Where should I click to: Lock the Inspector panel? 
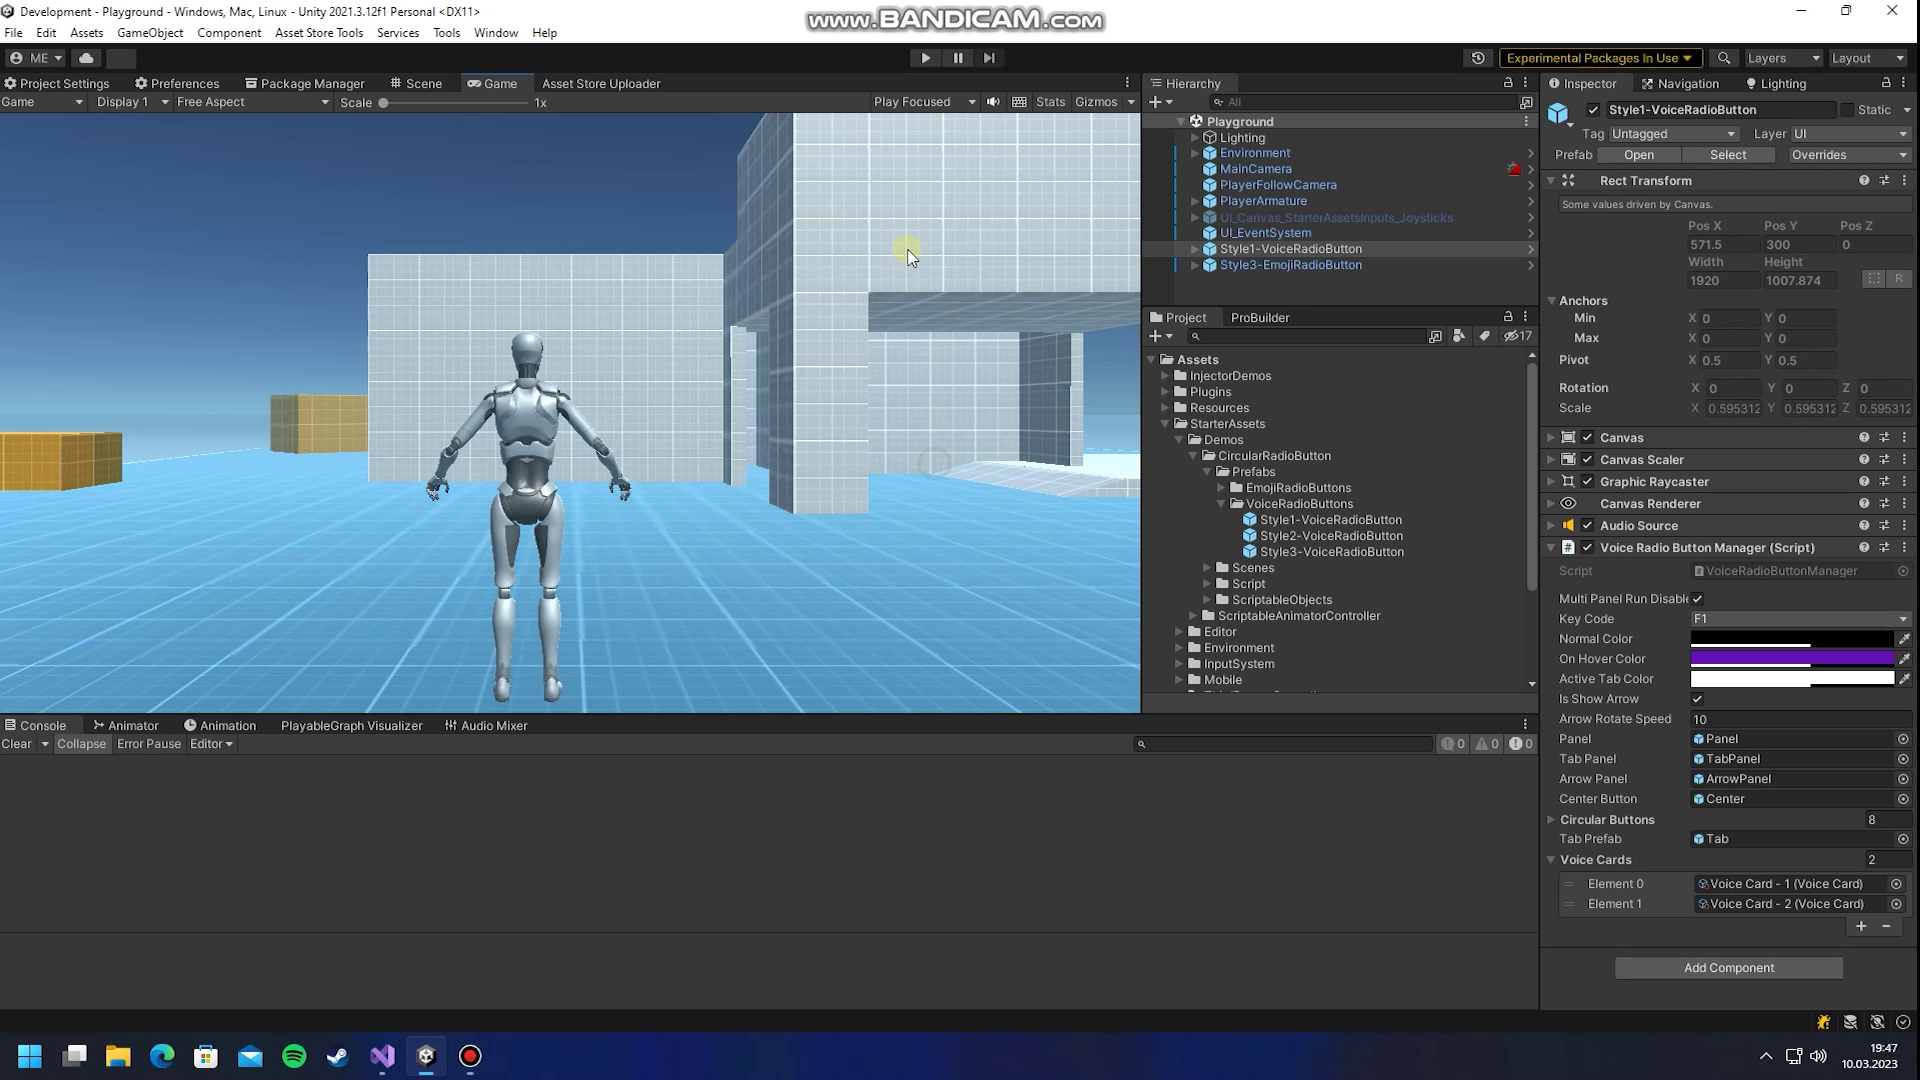[1886, 83]
